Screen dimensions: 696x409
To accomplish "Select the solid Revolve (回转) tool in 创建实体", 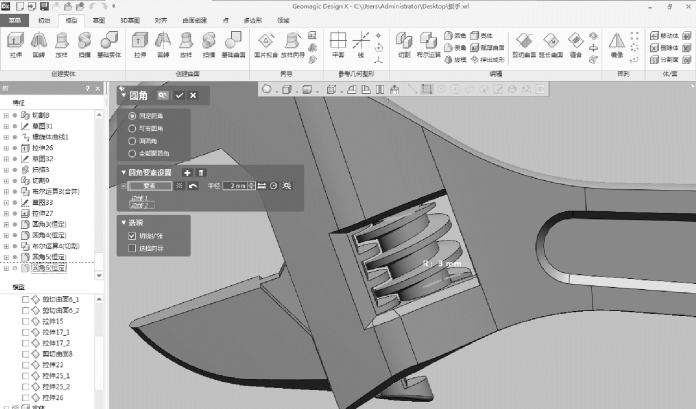I will coord(39,45).
